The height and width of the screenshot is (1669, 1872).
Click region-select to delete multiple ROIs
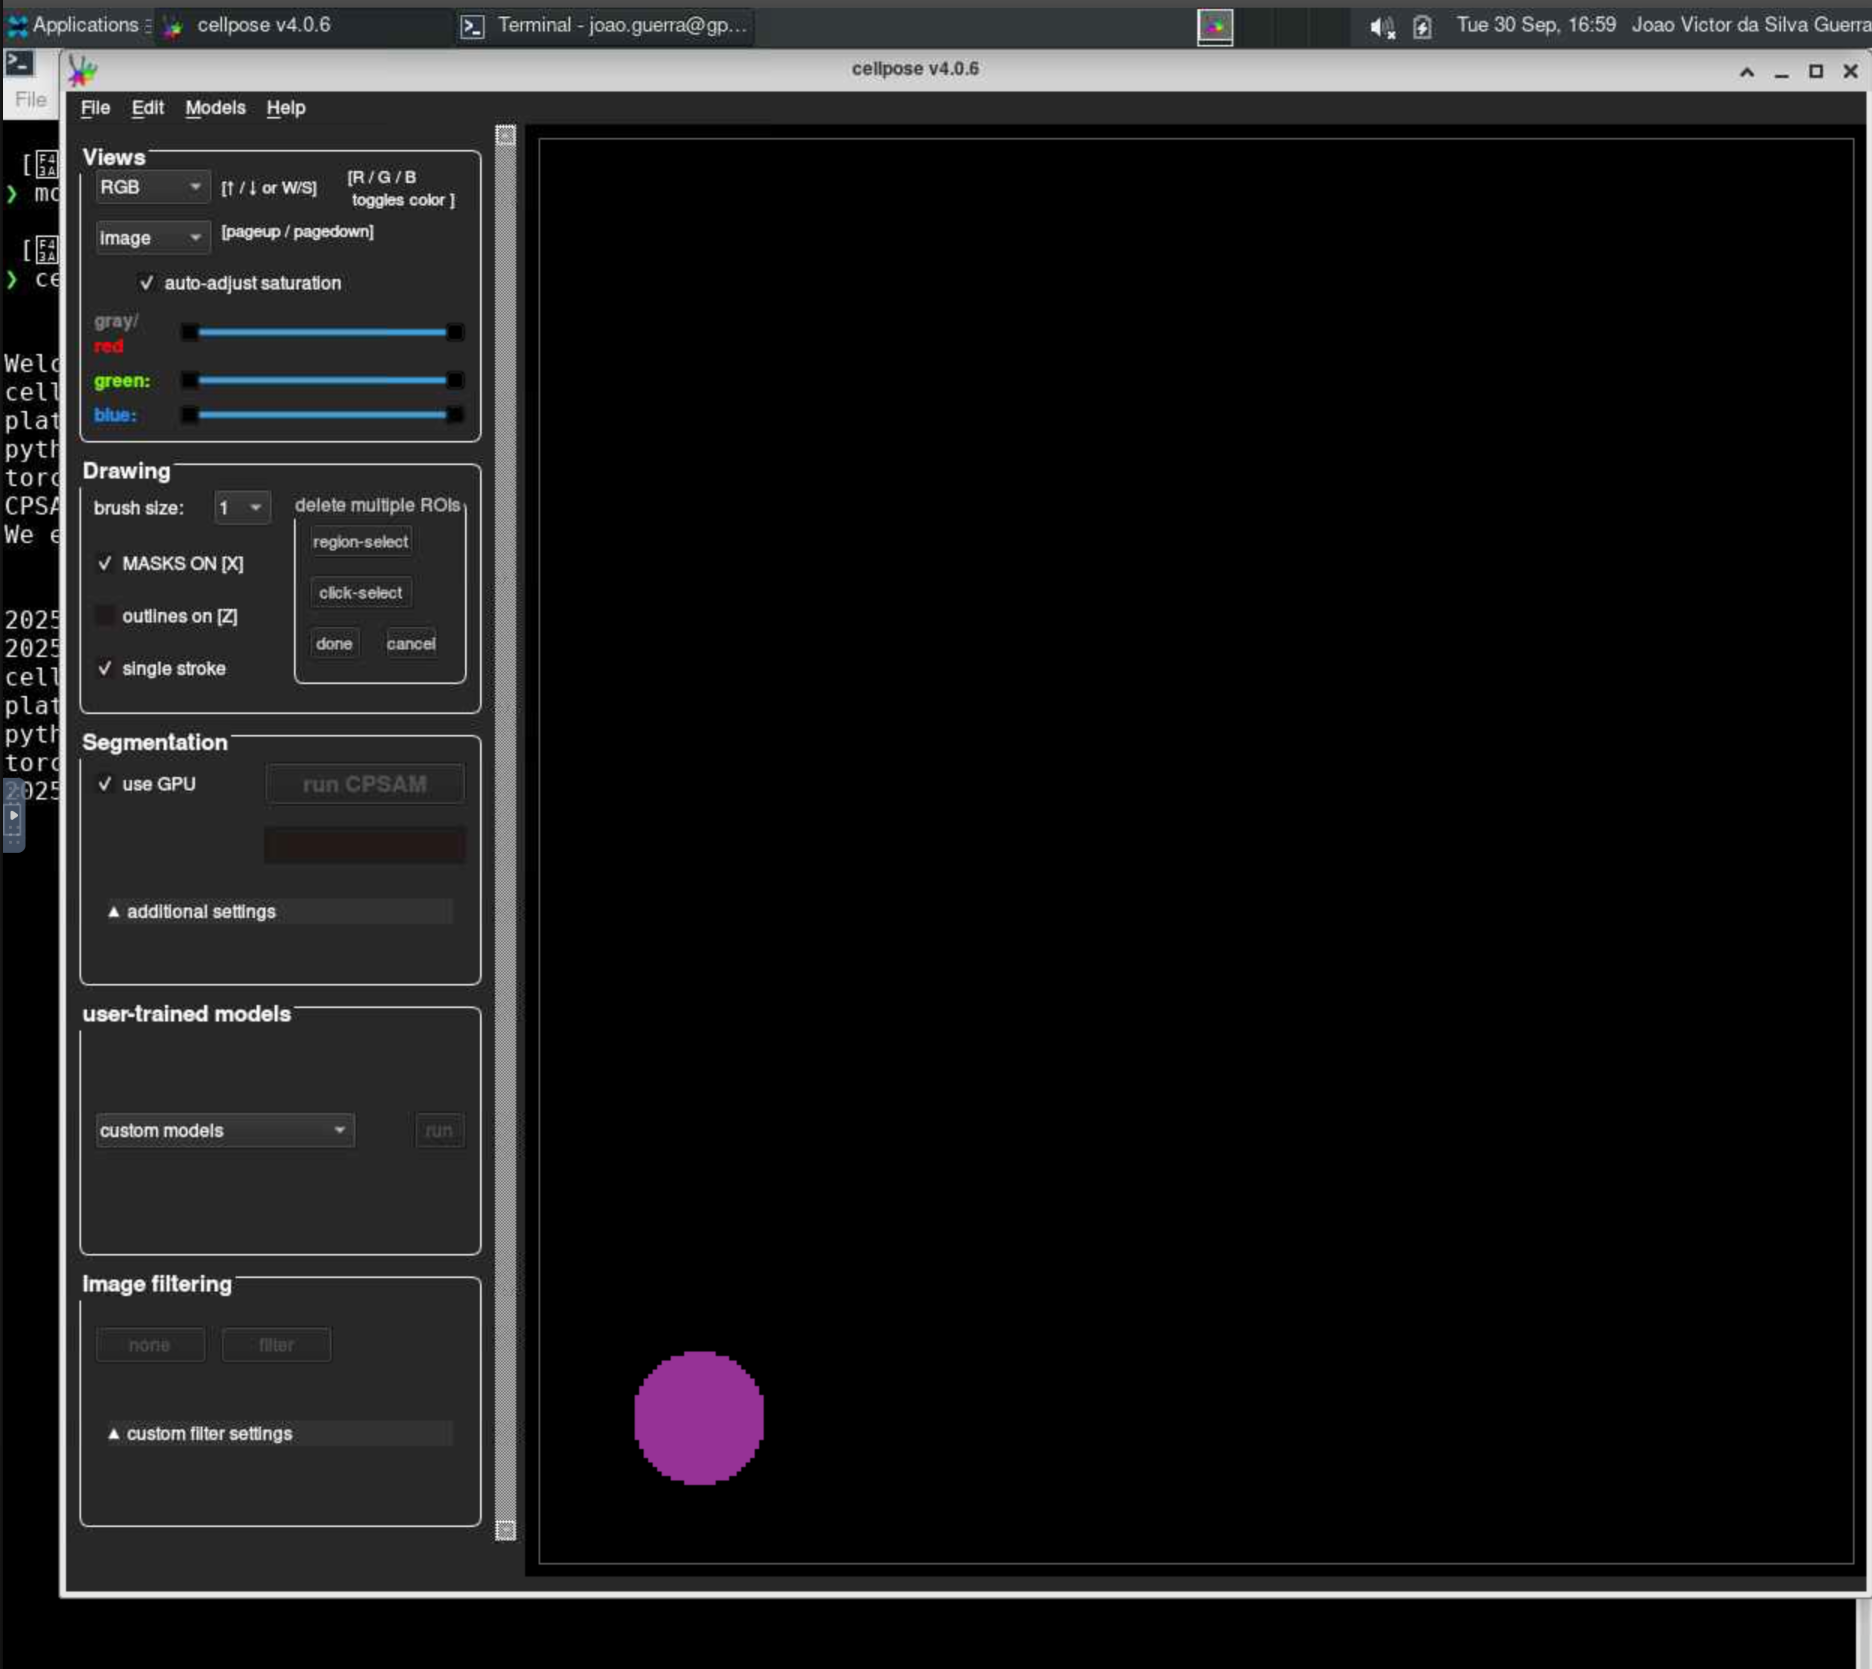(360, 541)
